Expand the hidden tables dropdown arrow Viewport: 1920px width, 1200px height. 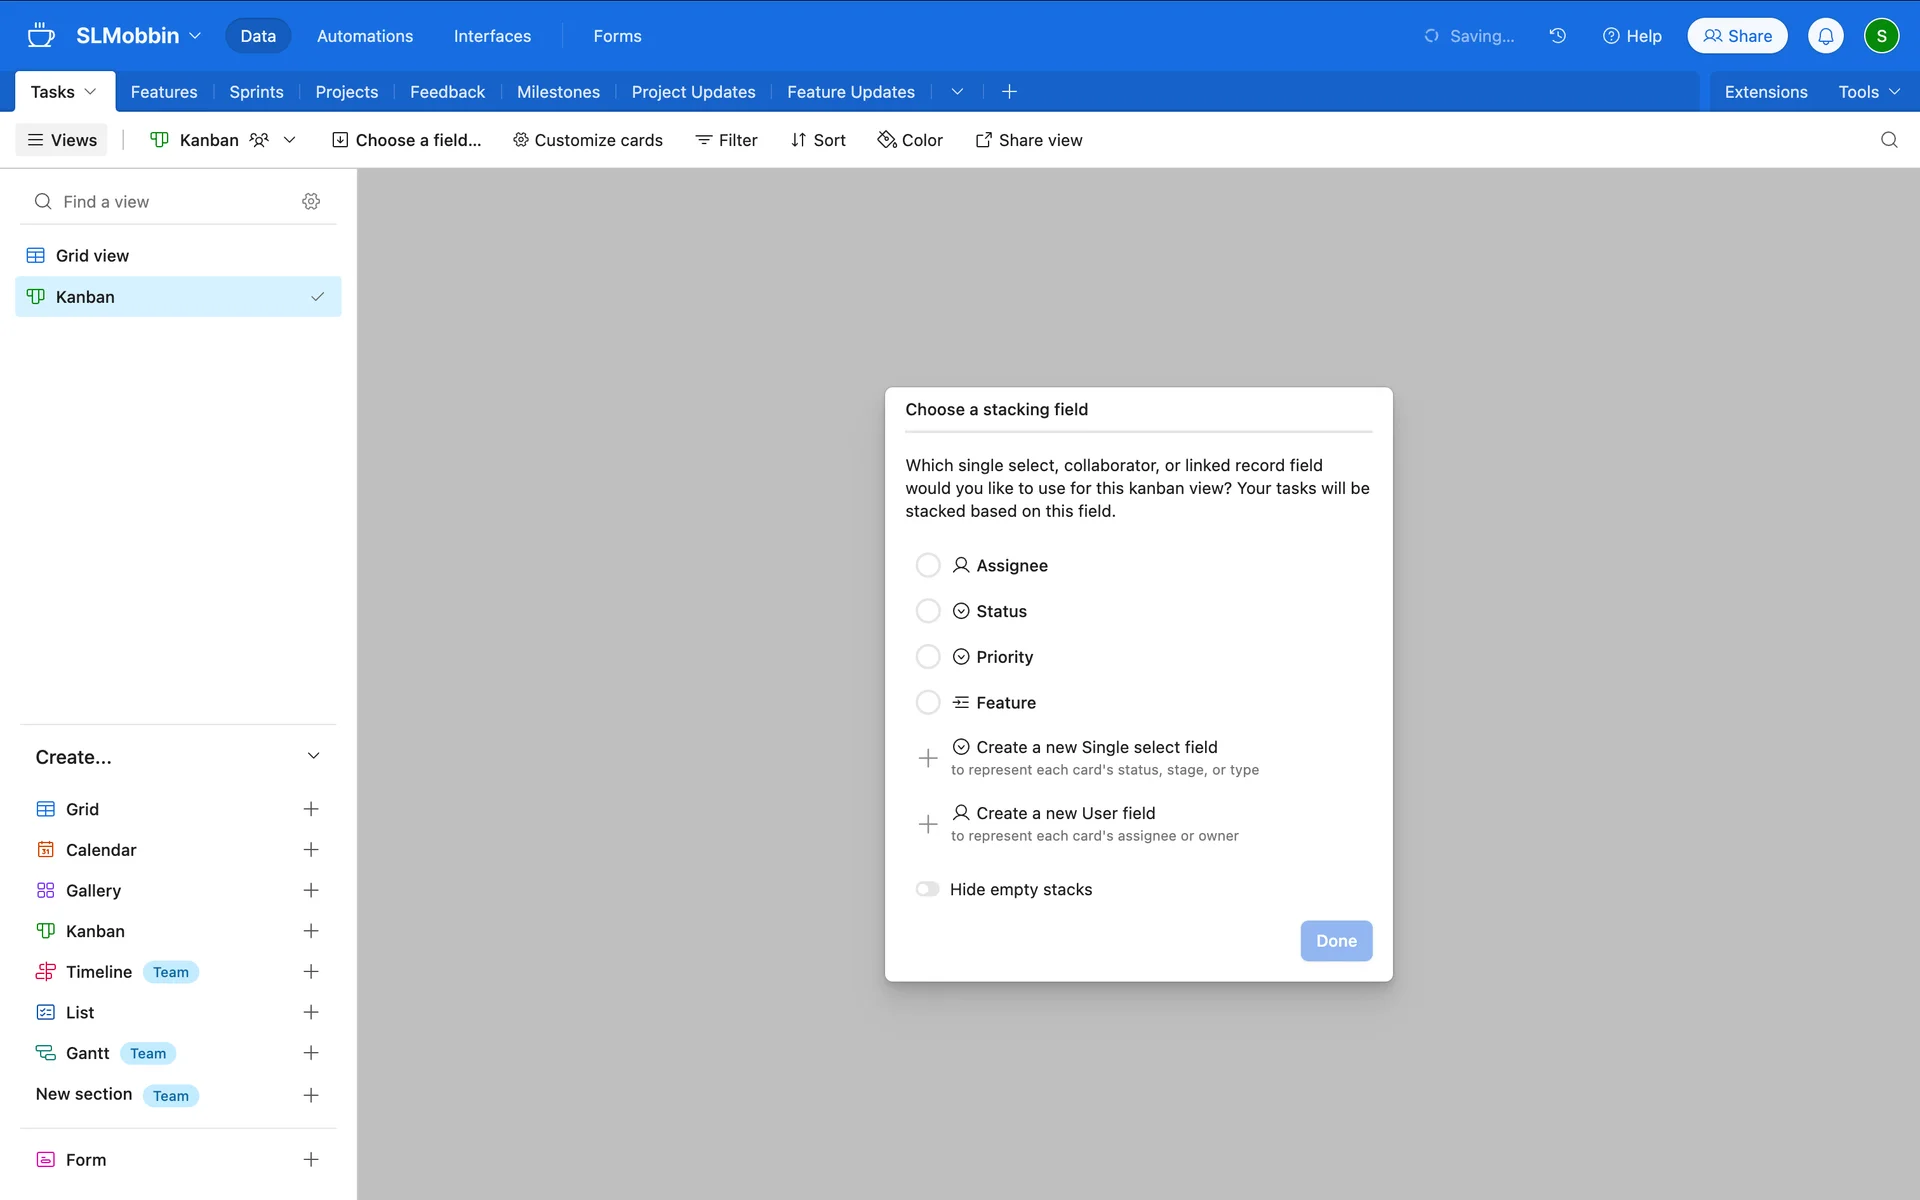pos(957,92)
